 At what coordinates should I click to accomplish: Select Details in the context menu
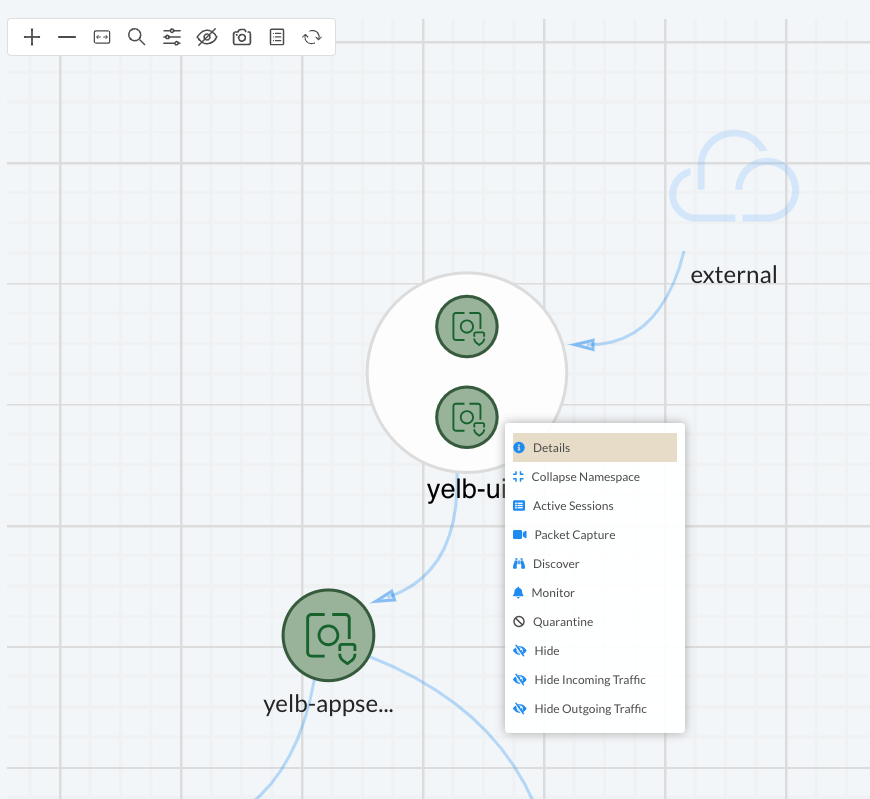[595, 448]
